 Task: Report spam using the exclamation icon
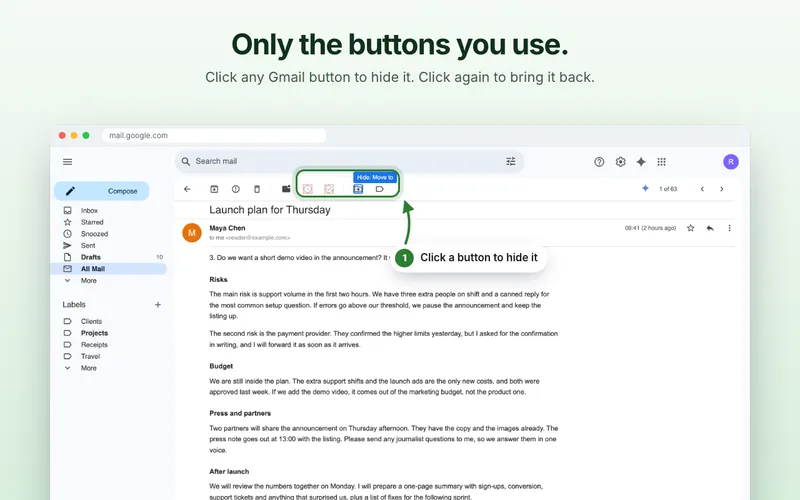click(236, 189)
